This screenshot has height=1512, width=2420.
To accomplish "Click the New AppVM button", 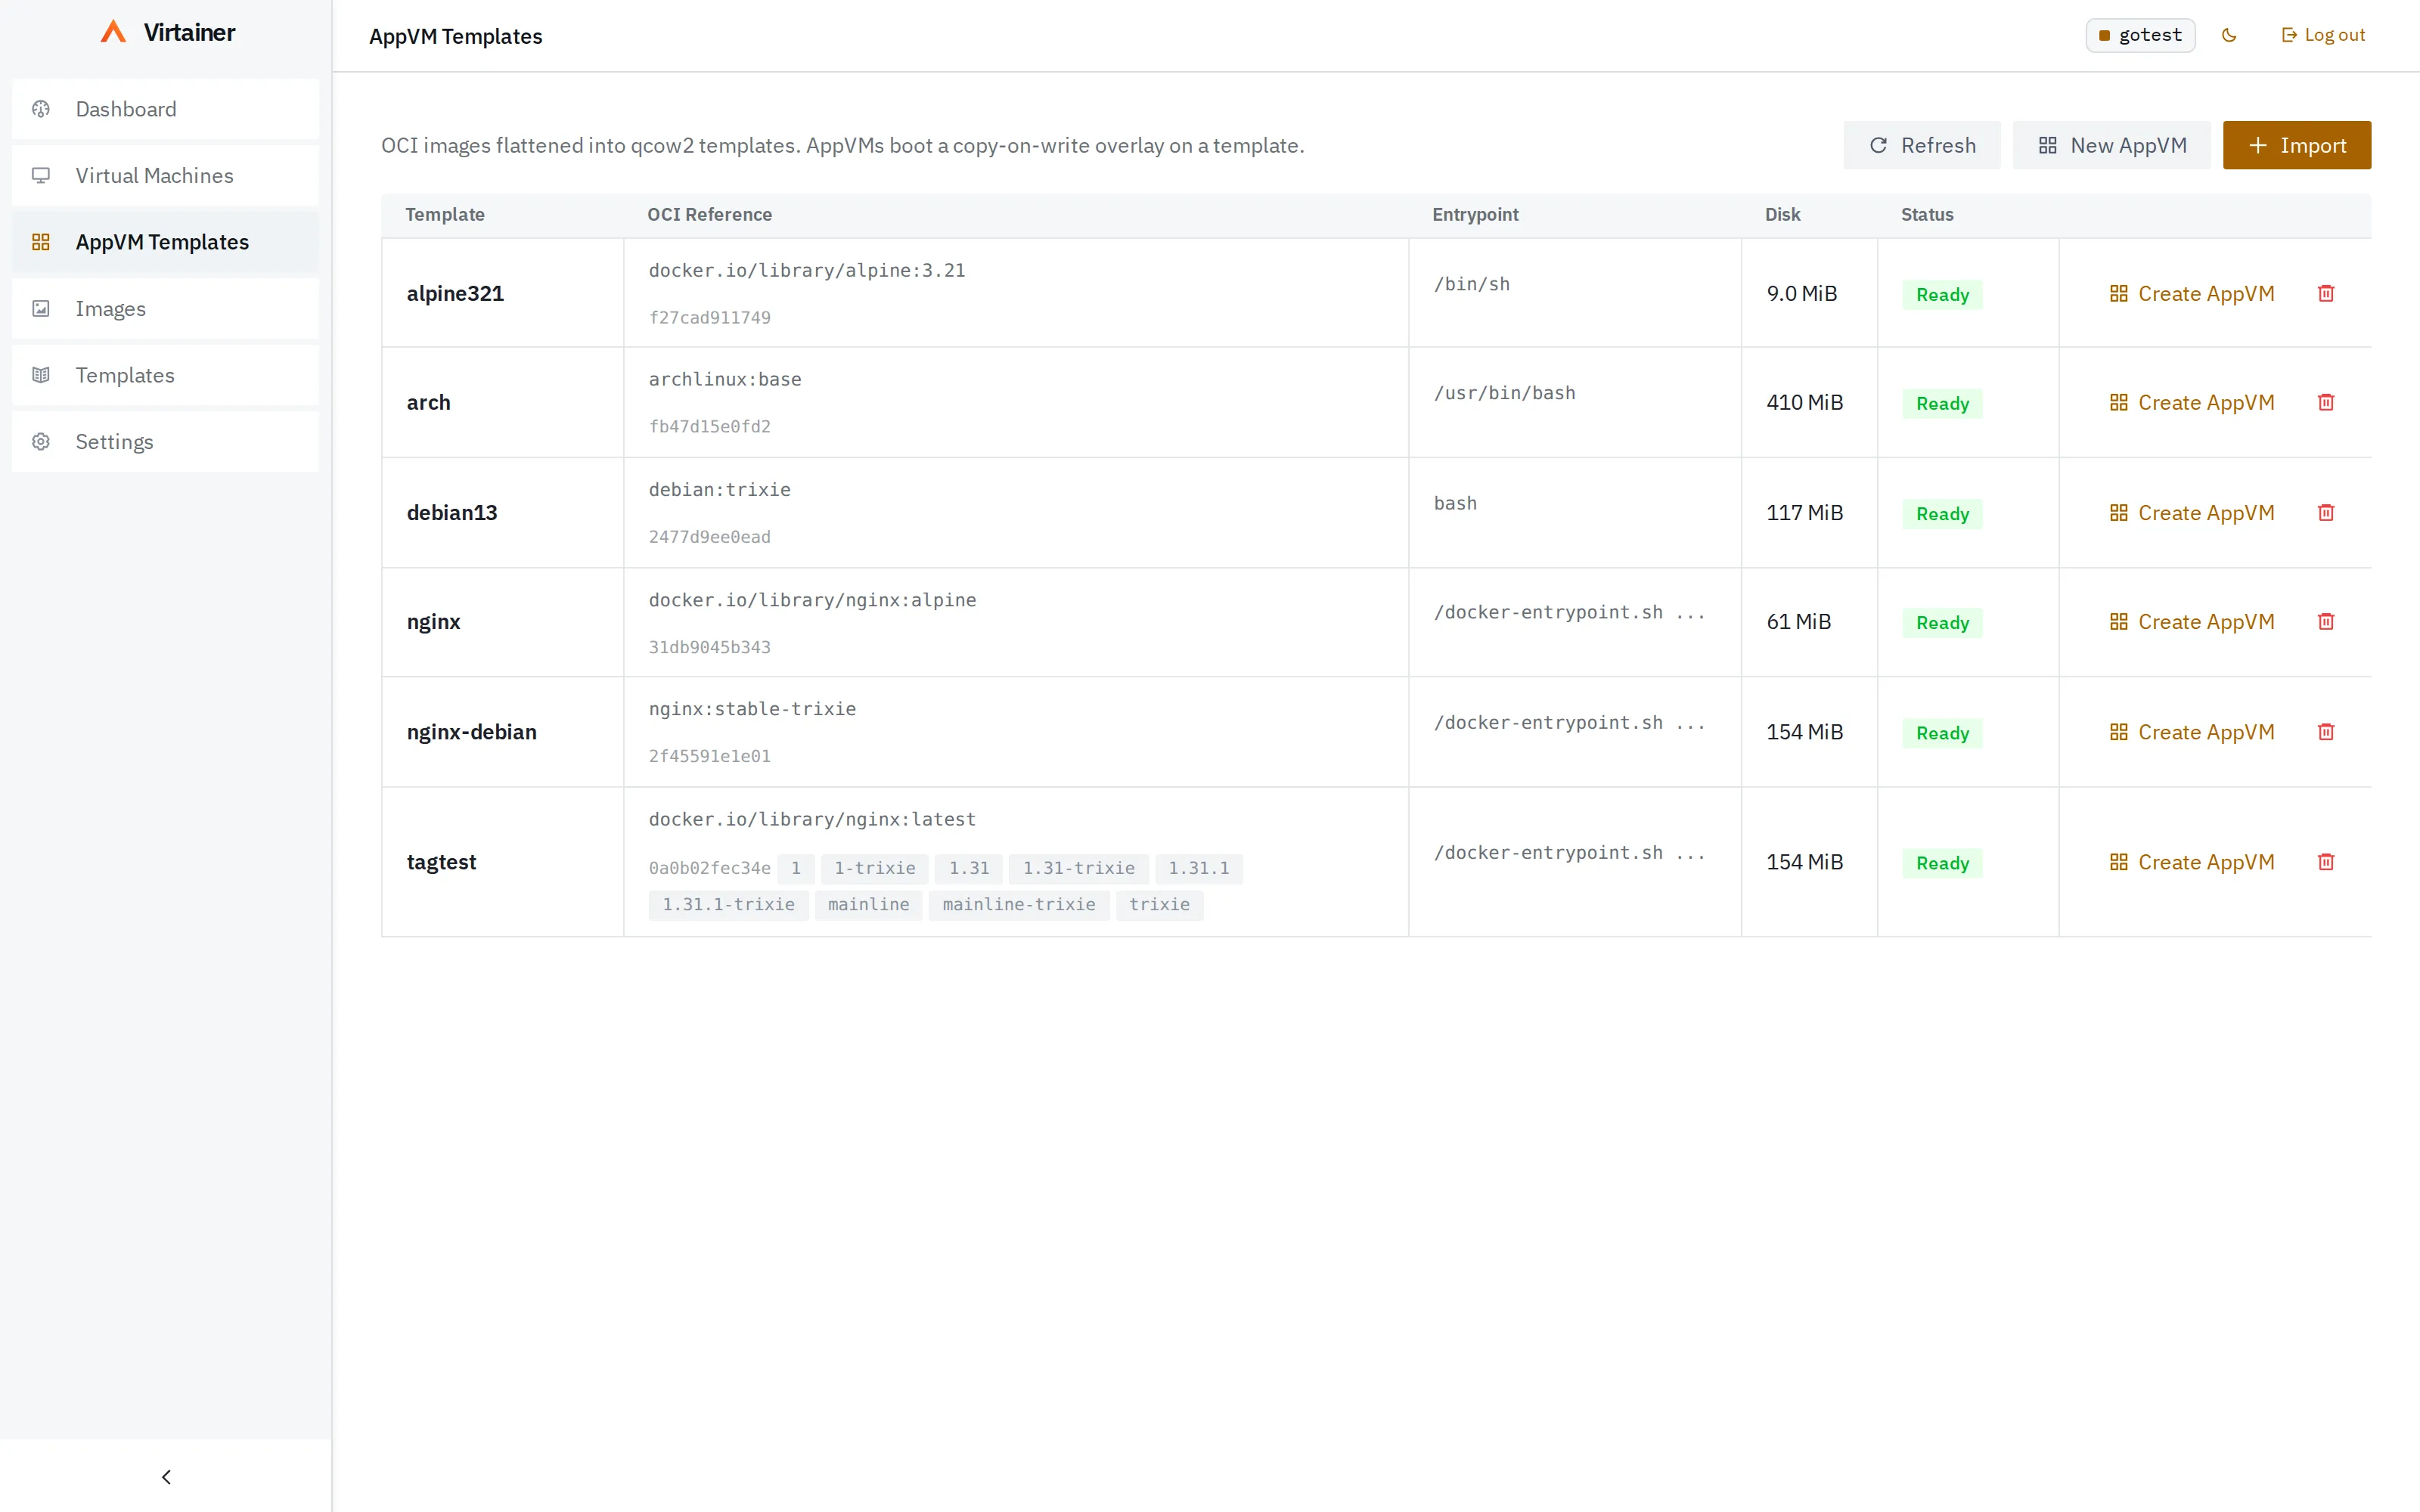I will click(x=2112, y=145).
